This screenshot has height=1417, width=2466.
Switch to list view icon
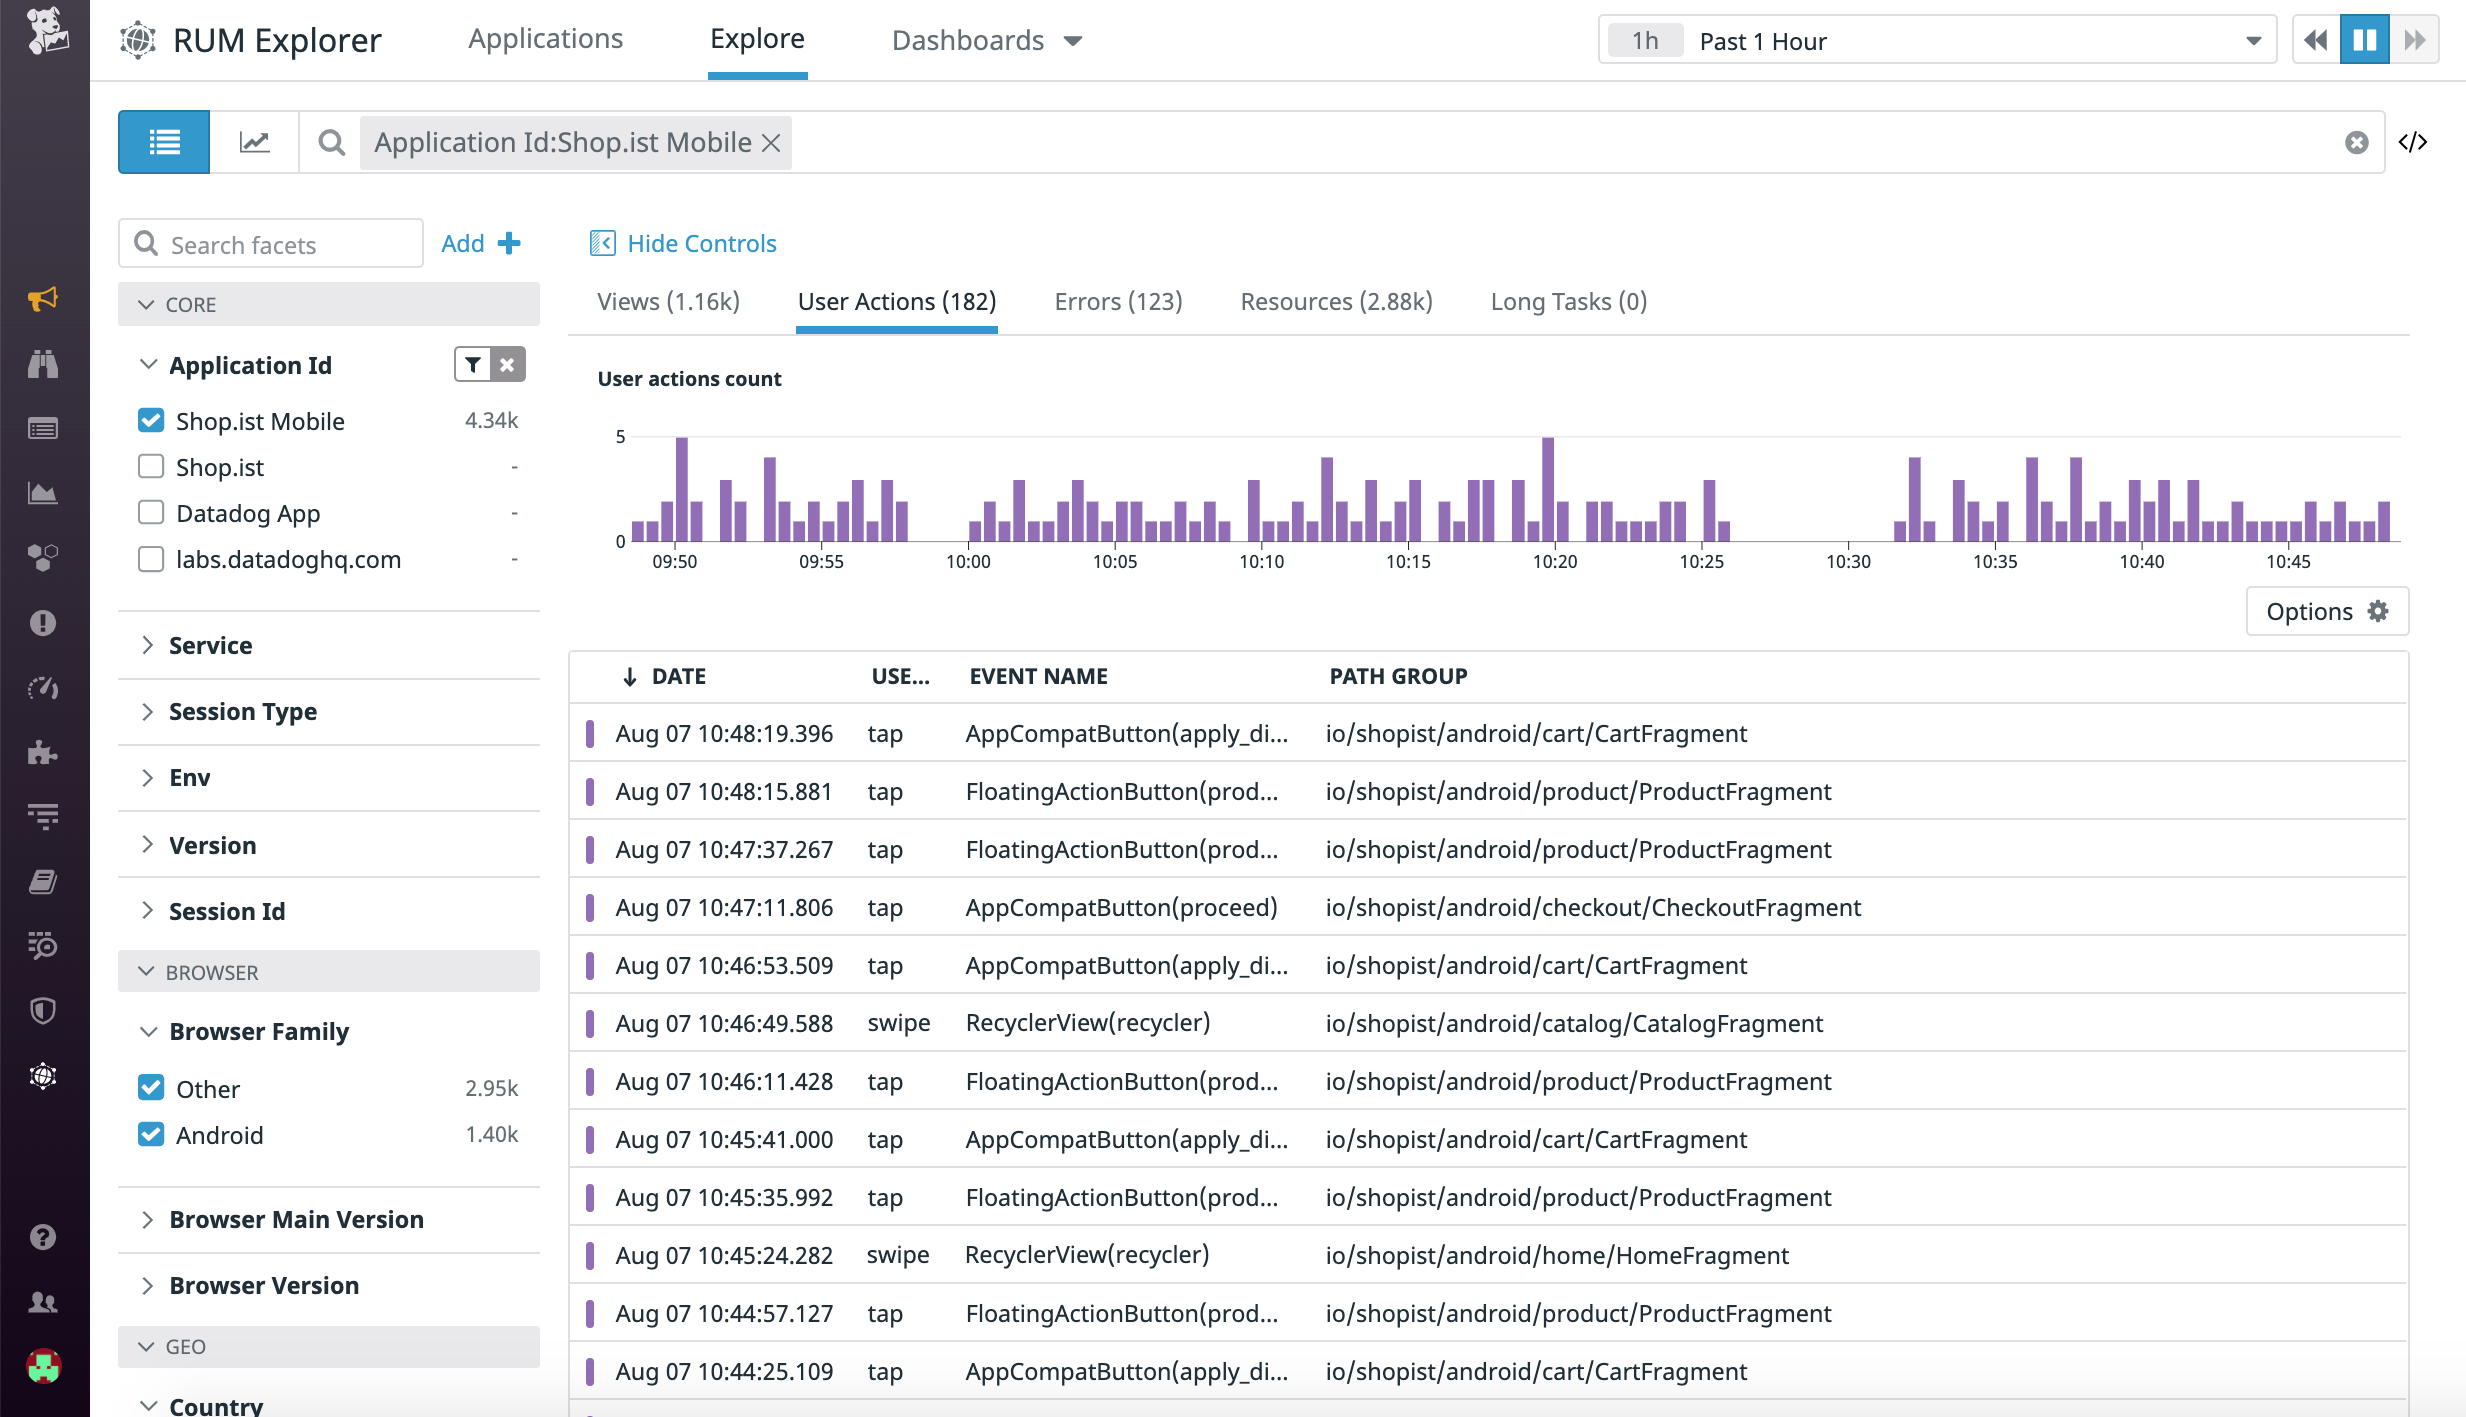click(164, 142)
